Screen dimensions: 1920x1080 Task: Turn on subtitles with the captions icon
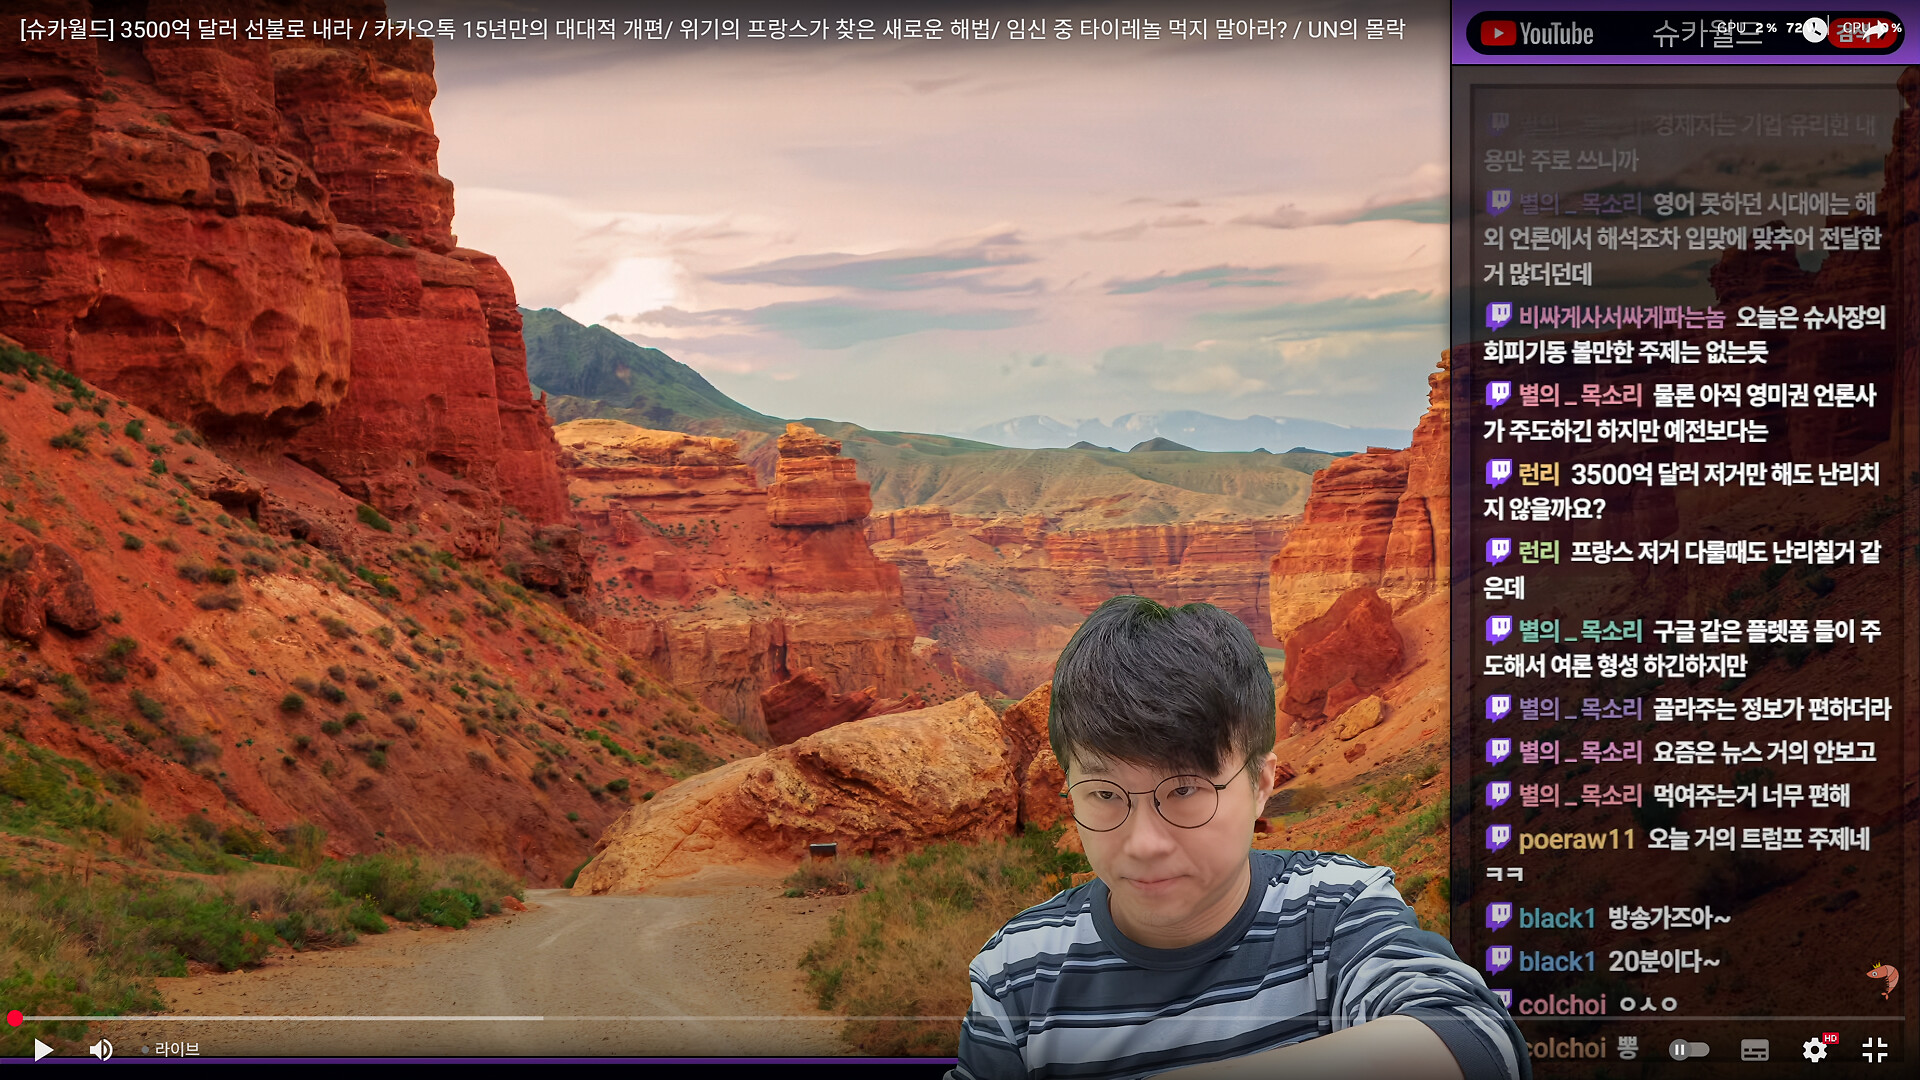pyautogui.click(x=1755, y=1049)
